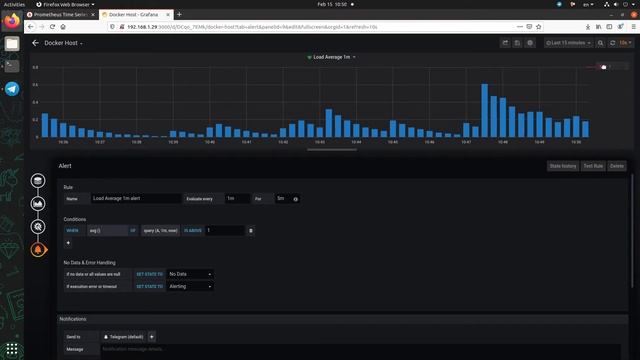Viewport: 640px width, 360px height.
Task: Open a new browser tab
Action: (179, 14)
